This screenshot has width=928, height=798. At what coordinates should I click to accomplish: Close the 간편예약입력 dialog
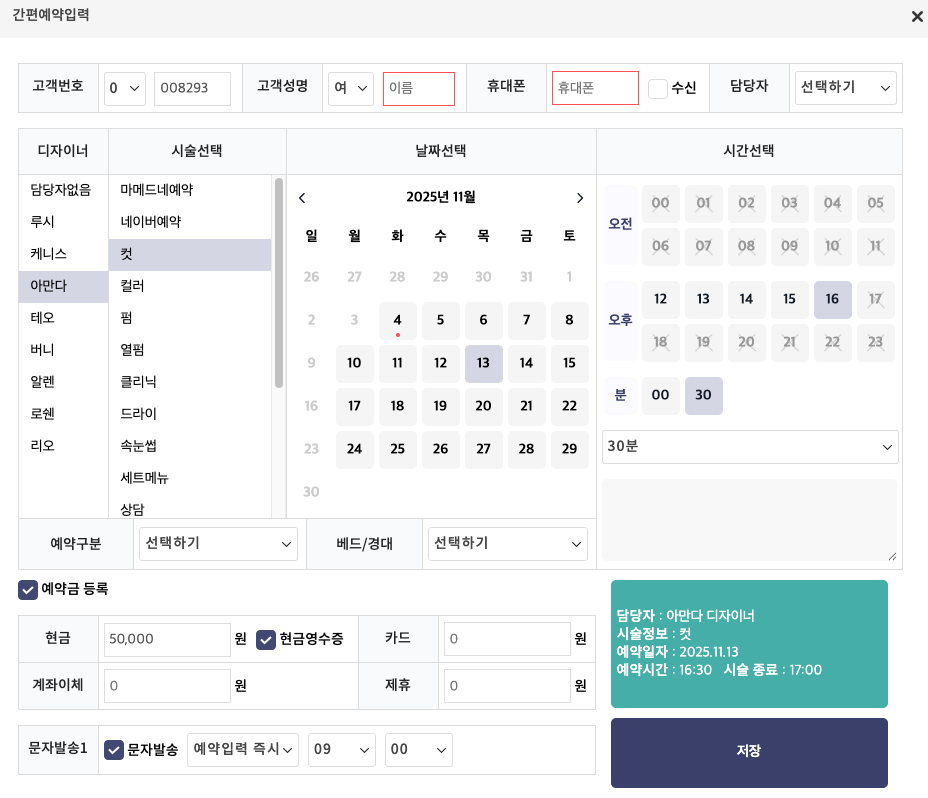point(916,17)
